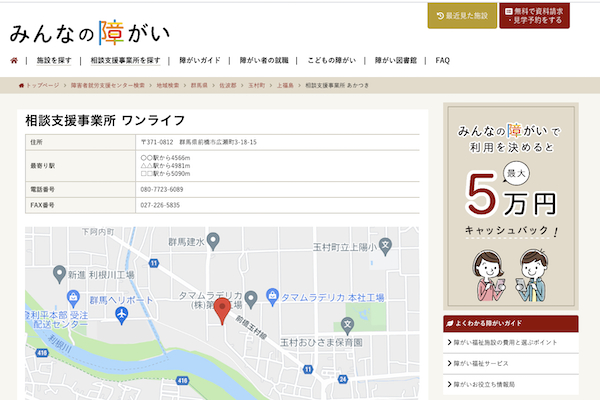This screenshot has width=600, height=400.
Task: Expand 障がい福祉施設の費用と選ぶポイント guide link
Action: [x=510, y=344]
